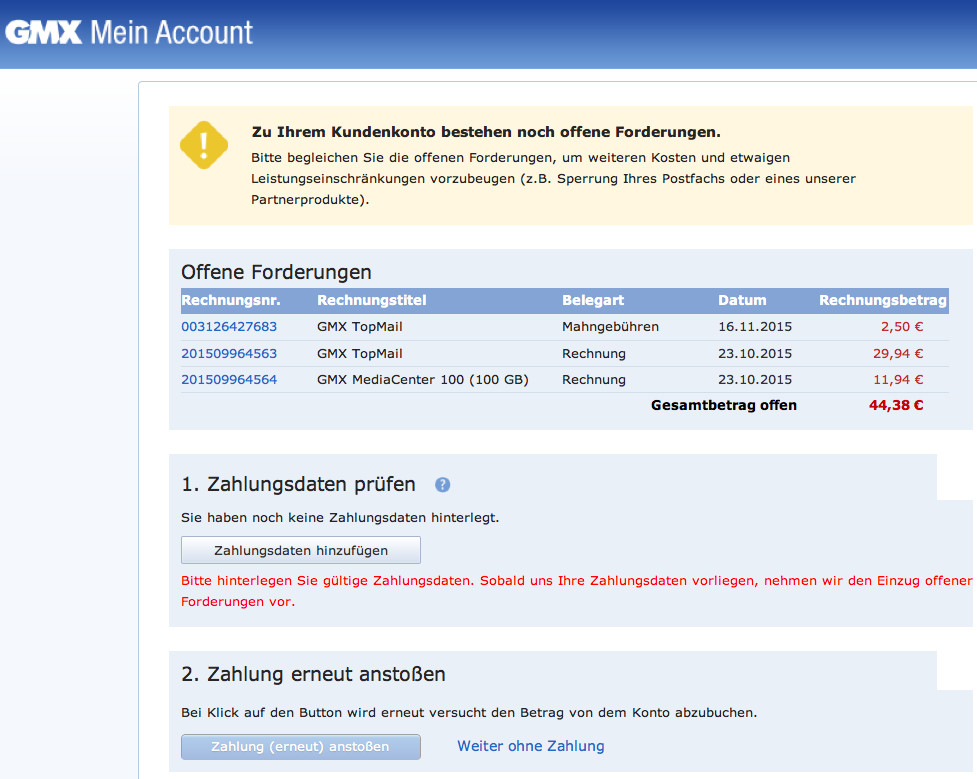Click the GMX logo in header

pyautogui.click(x=44, y=32)
